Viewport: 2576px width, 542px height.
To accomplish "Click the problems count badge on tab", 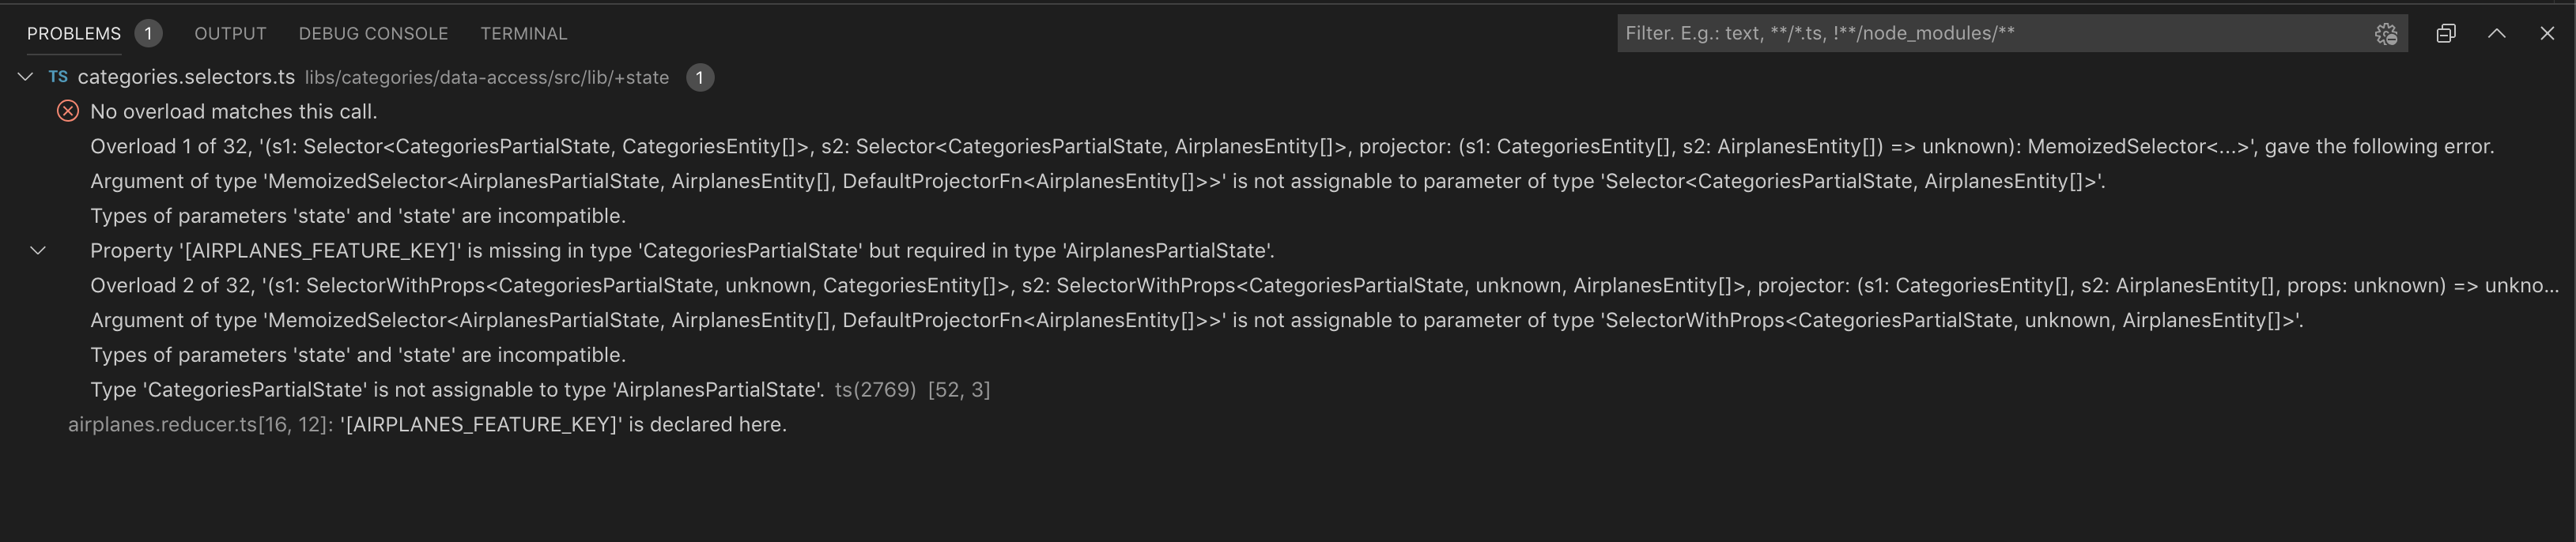I will (148, 34).
